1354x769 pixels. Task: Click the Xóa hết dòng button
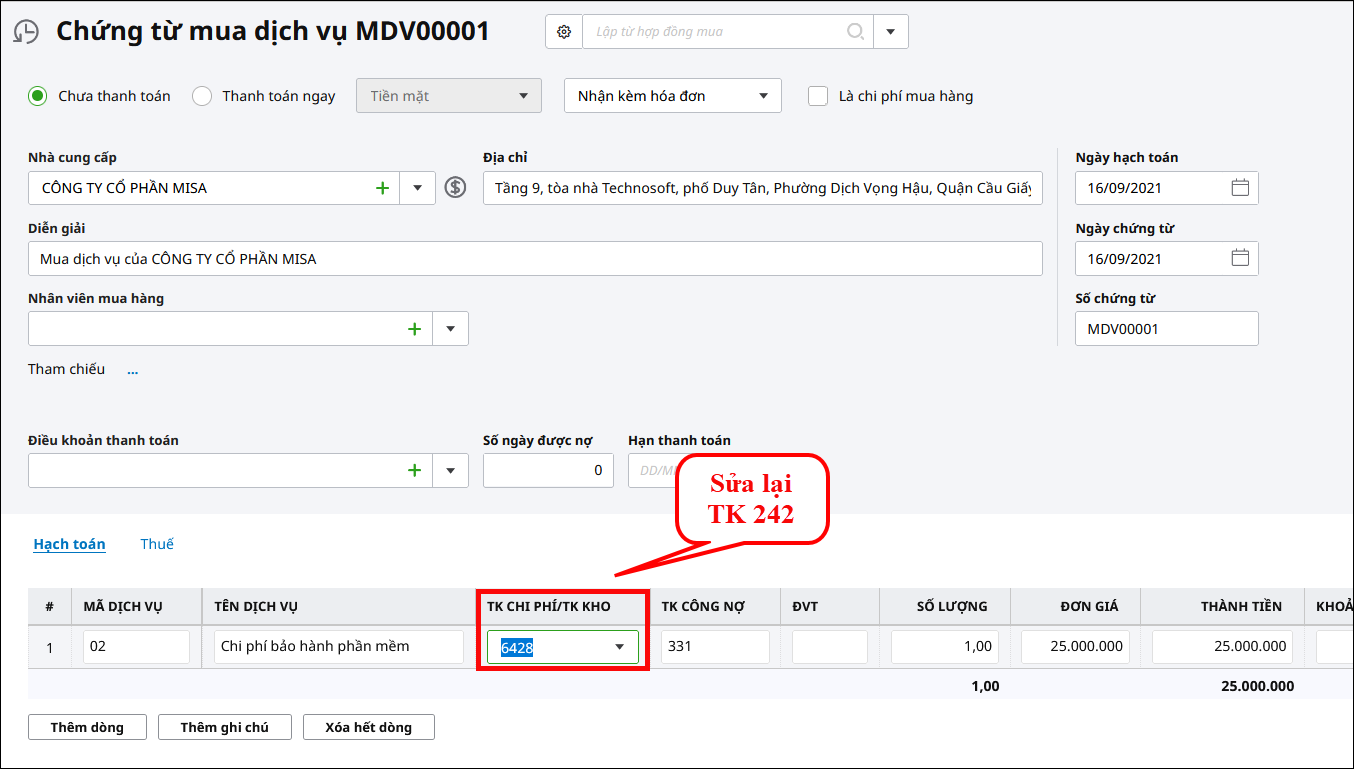[368, 727]
